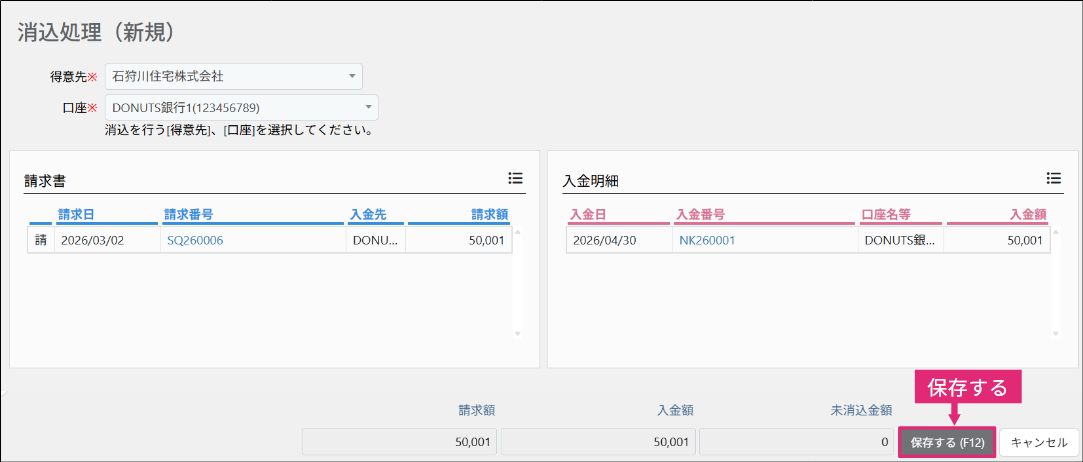
Task: Click the payment amount cell 50,001 in 入金明細
Action: [997, 240]
